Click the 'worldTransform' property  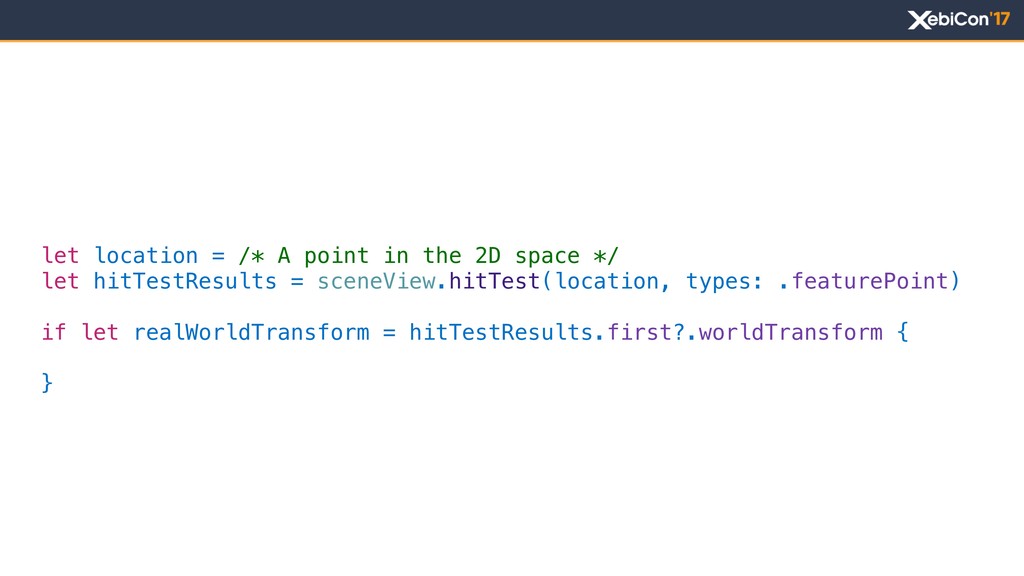pyautogui.click(x=790, y=332)
